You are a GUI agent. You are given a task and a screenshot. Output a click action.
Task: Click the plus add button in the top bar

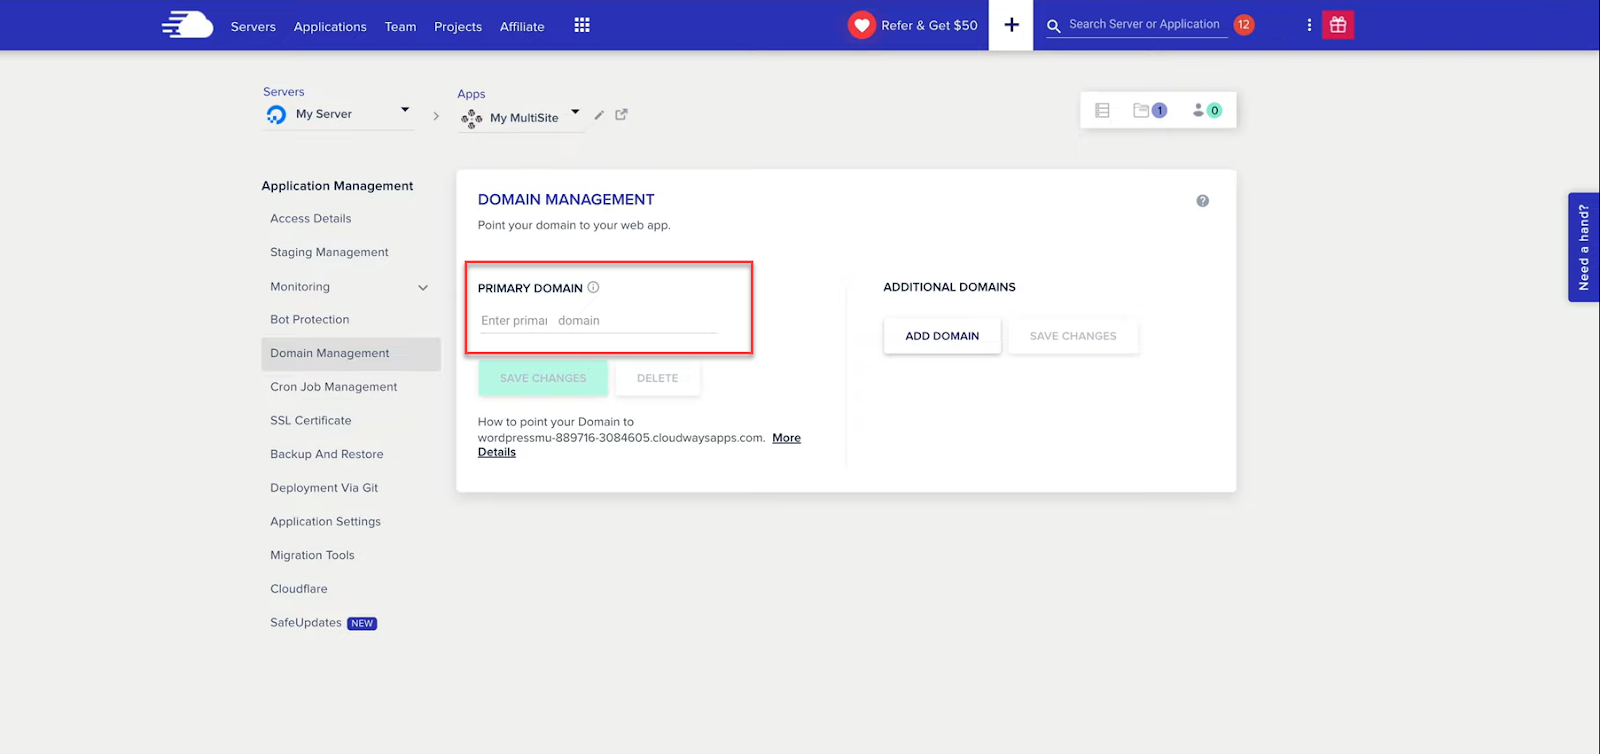click(1011, 25)
